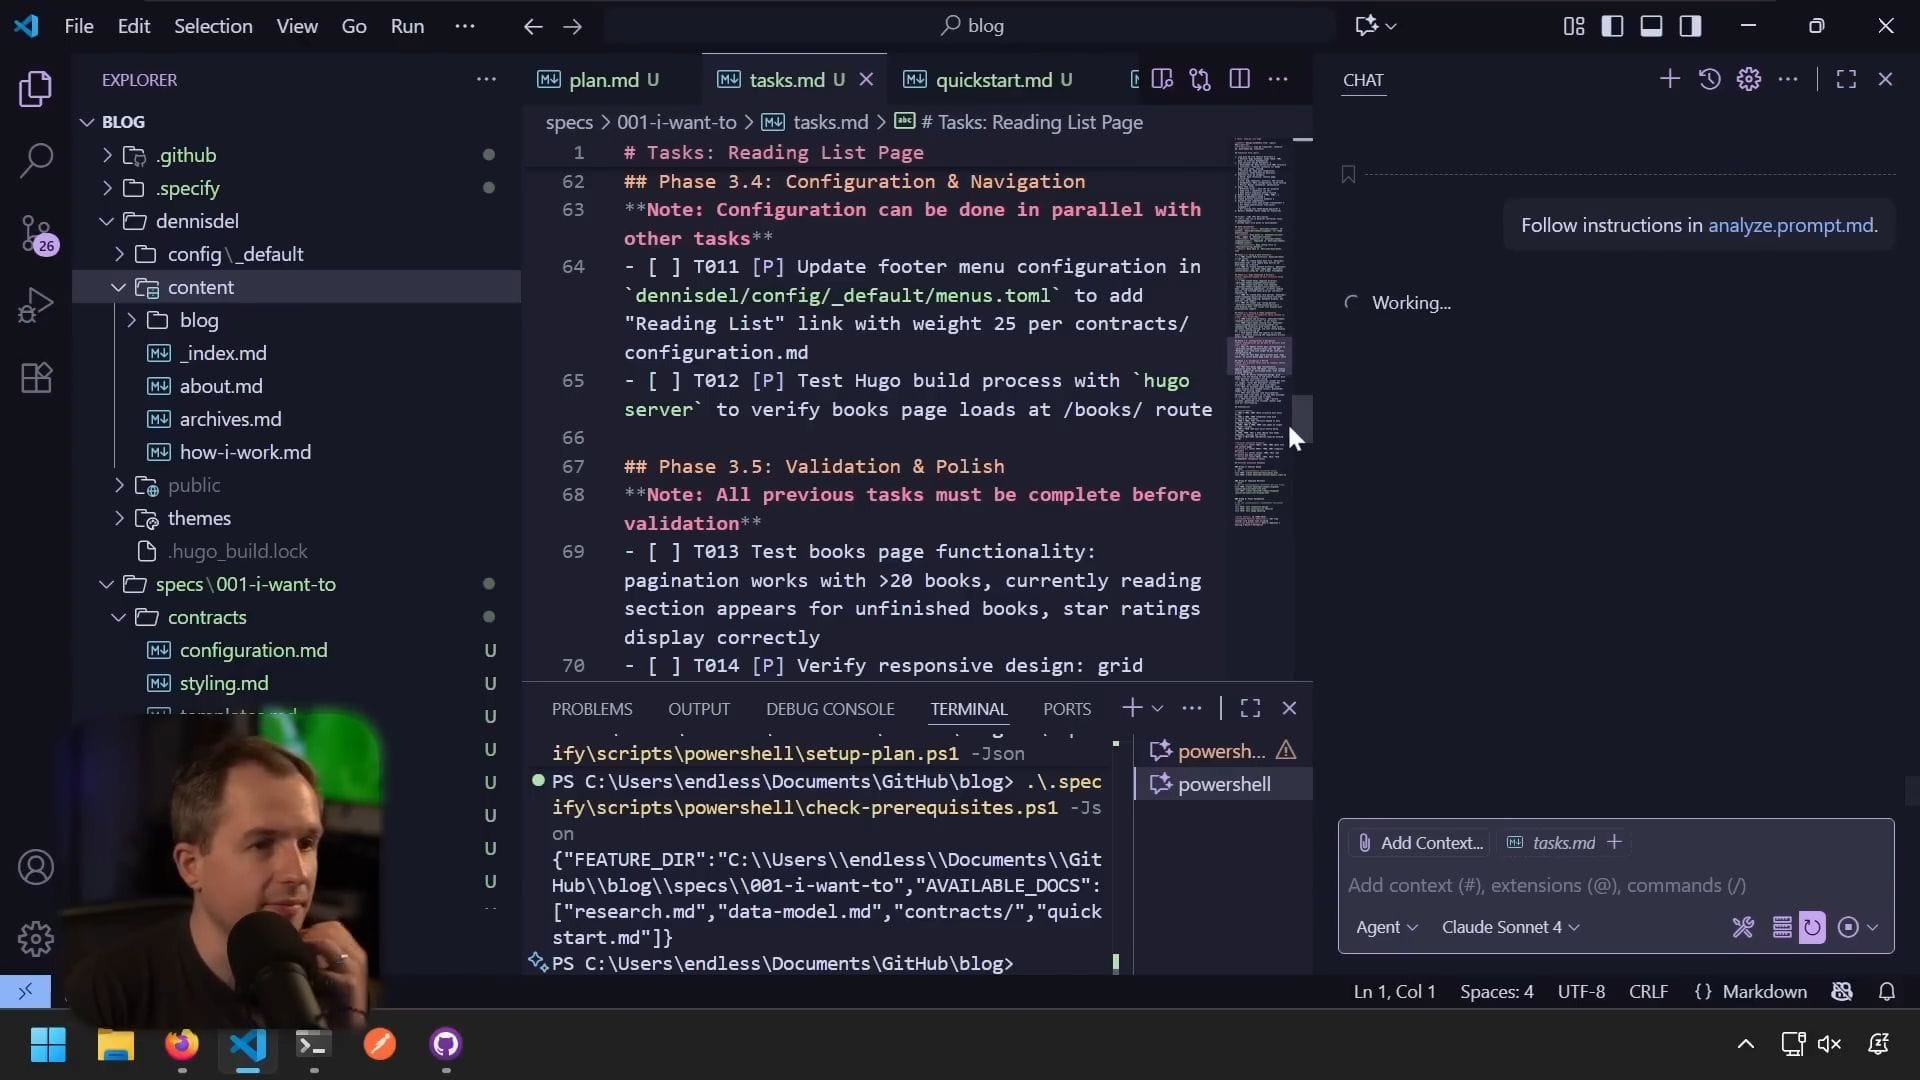Toggle the primary side bar layout button
The image size is (1920, 1080).
1612,26
